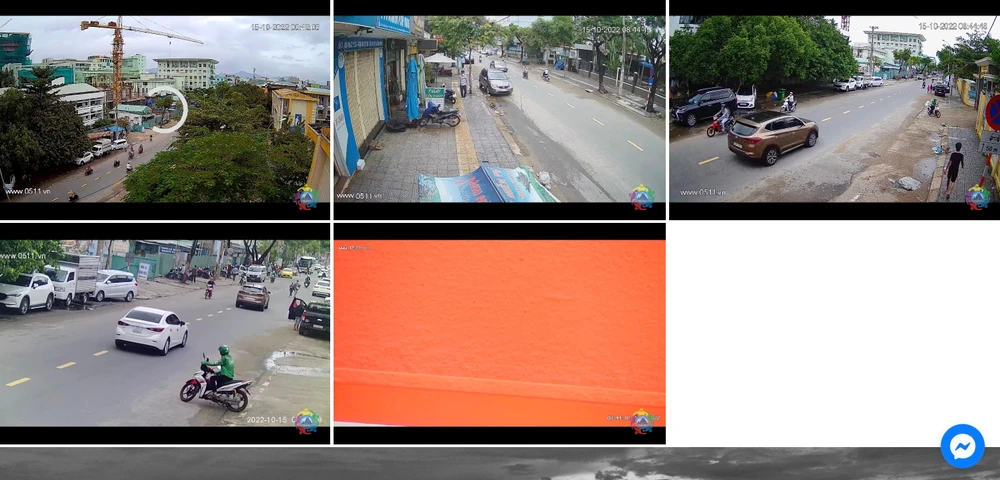Click the grayscale cloudy sky banner image
Screen dimensions: 1000x480
[x=500, y=464]
